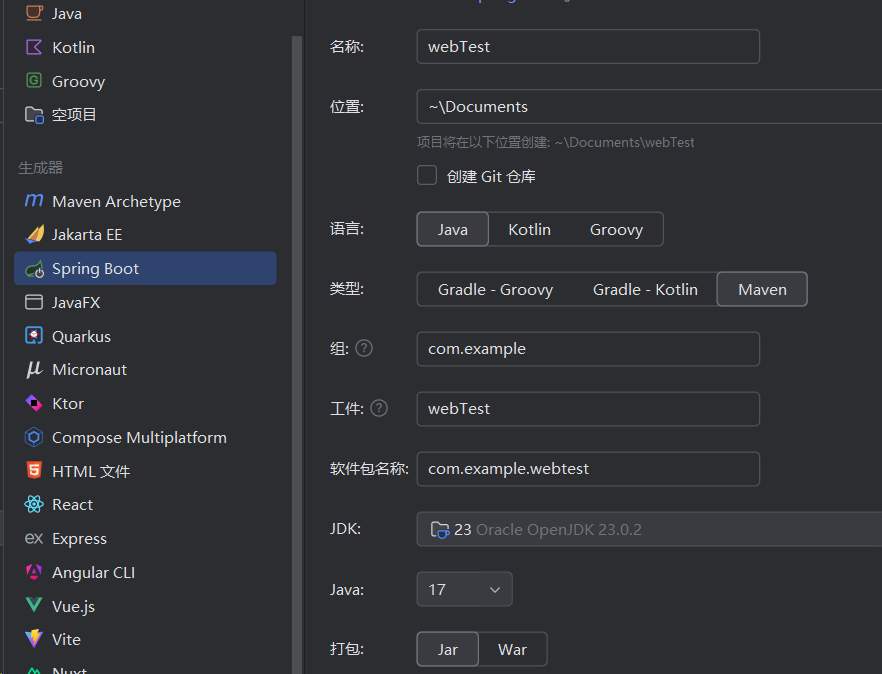Select the React list entry
The image size is (882, 674).
pyautogui.click(x=145, y=505)
